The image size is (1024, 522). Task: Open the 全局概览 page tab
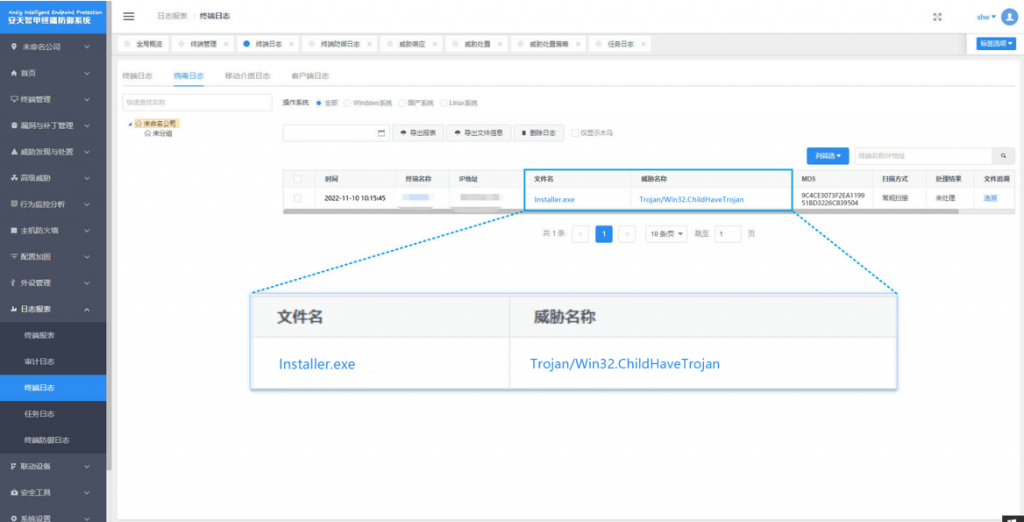pos(143,44)
